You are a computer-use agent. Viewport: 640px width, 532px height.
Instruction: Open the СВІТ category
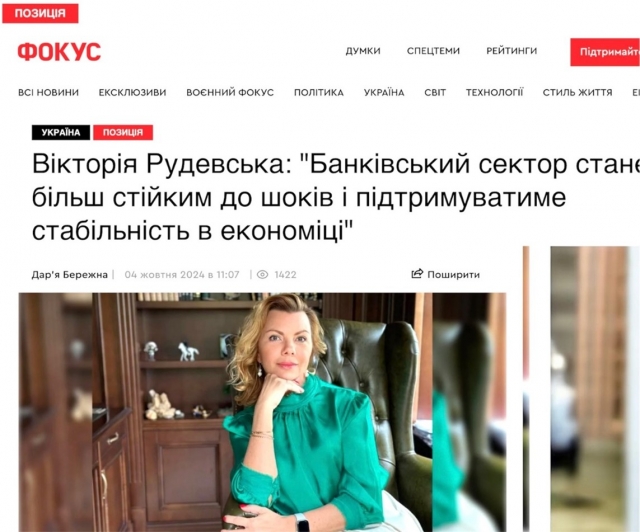click(435, 93)
